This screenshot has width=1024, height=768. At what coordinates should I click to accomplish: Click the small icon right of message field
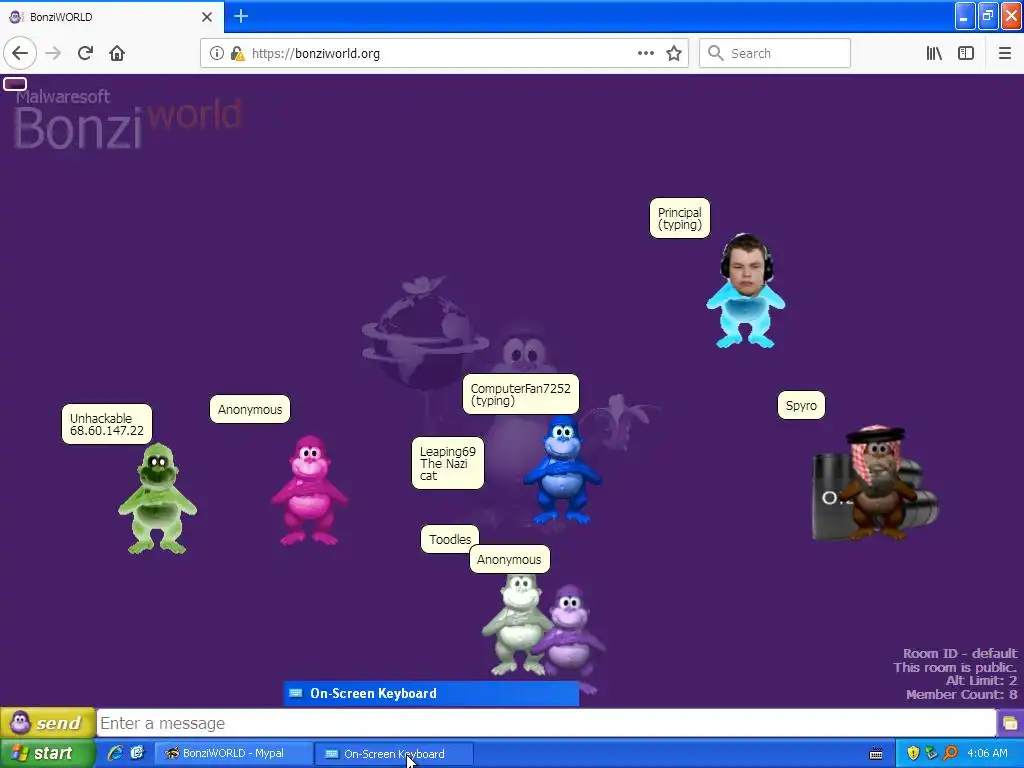click(x=1010, y=724)
